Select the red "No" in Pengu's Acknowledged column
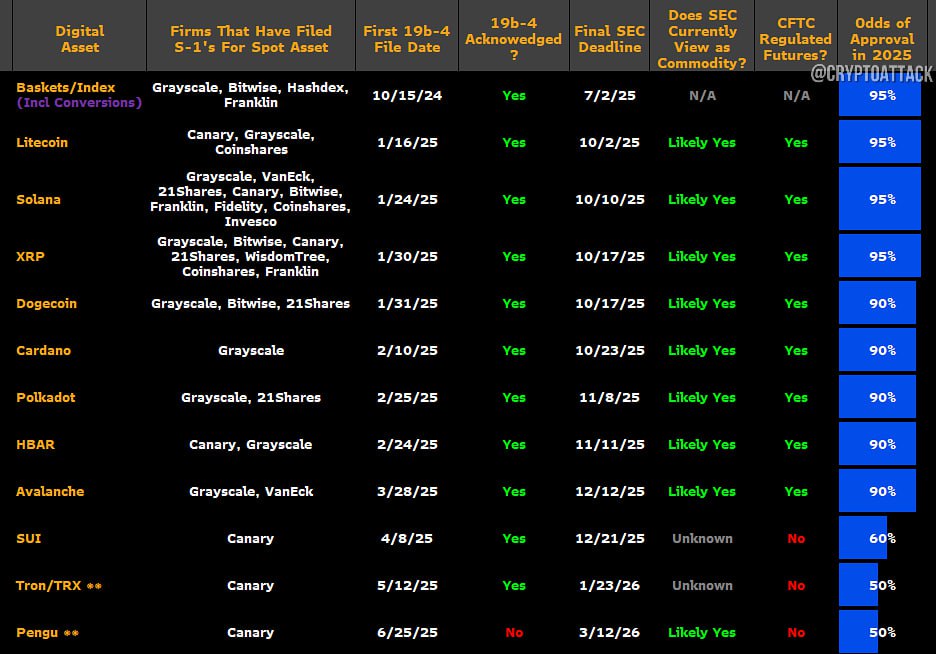The height and width of the screenshot is (654, 936). [514, 633]
